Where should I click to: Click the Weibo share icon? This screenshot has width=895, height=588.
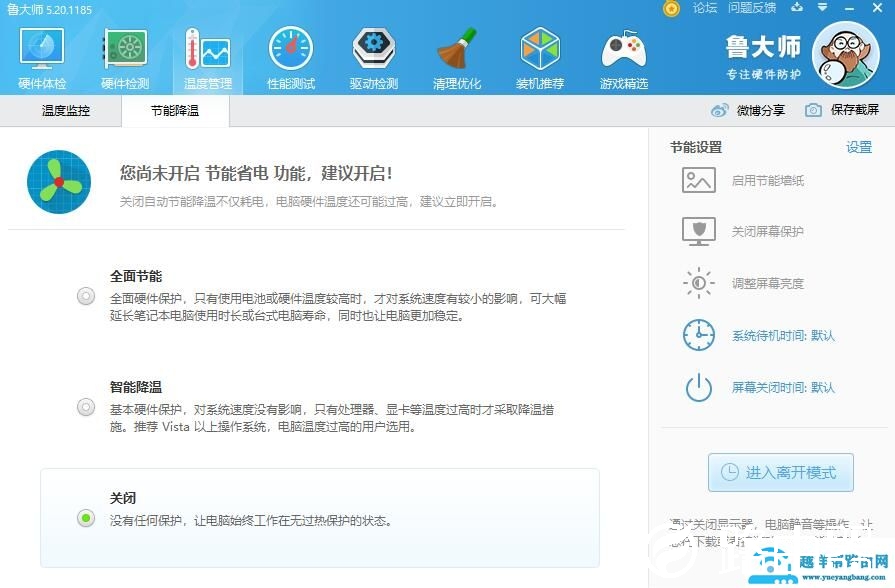point(719,110)
